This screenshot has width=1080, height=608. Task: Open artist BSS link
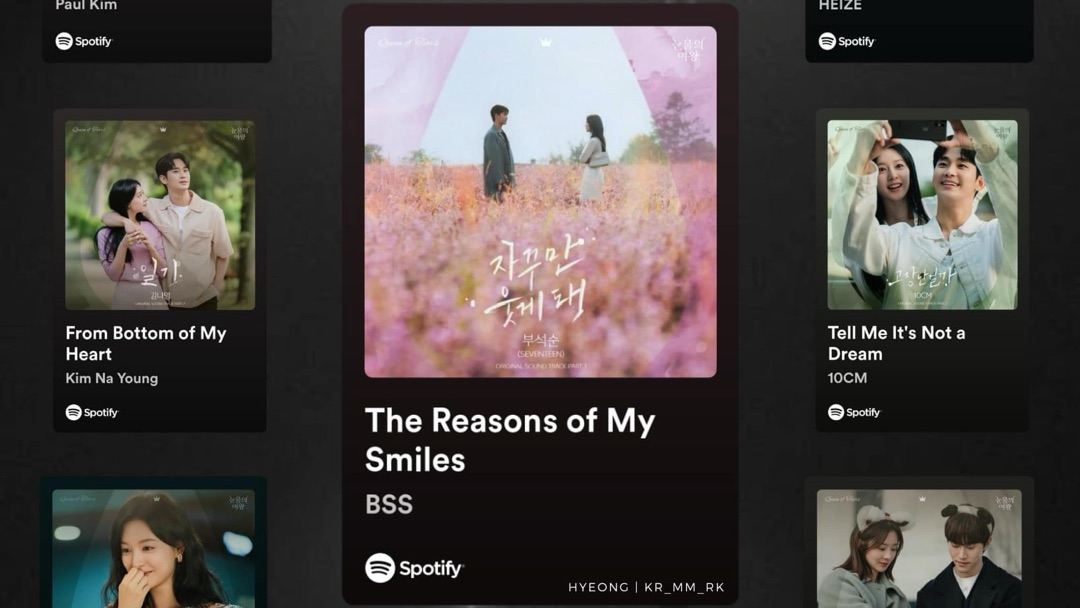tap(389, 505)
